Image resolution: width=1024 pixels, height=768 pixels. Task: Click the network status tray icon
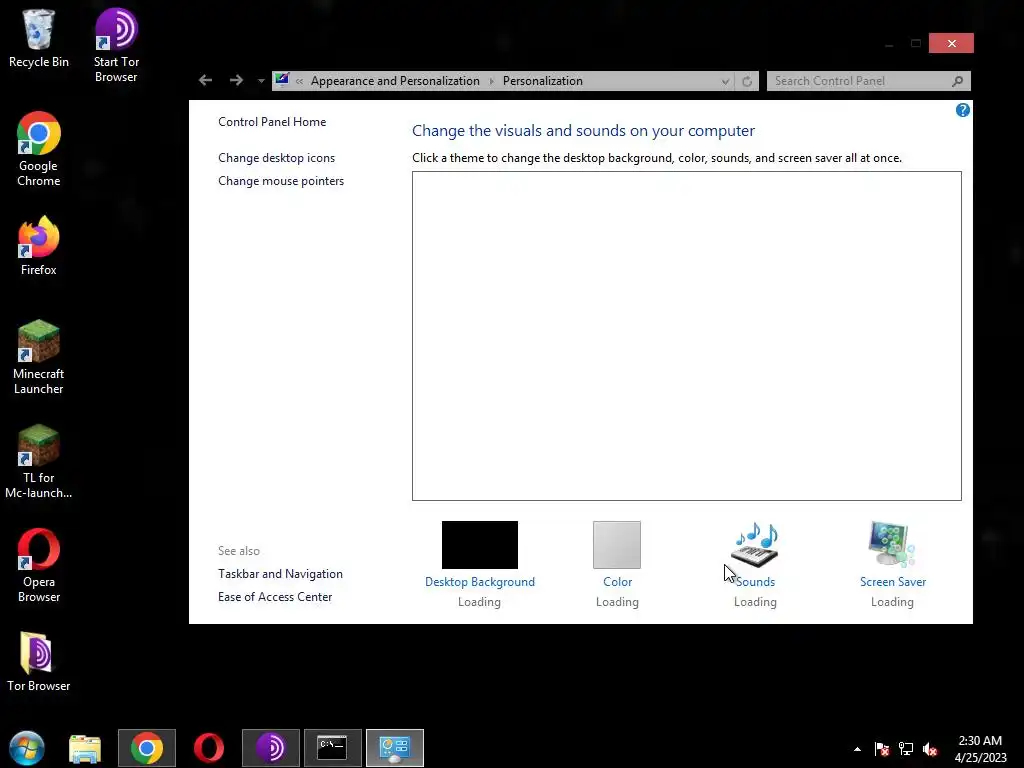[906, 749]
